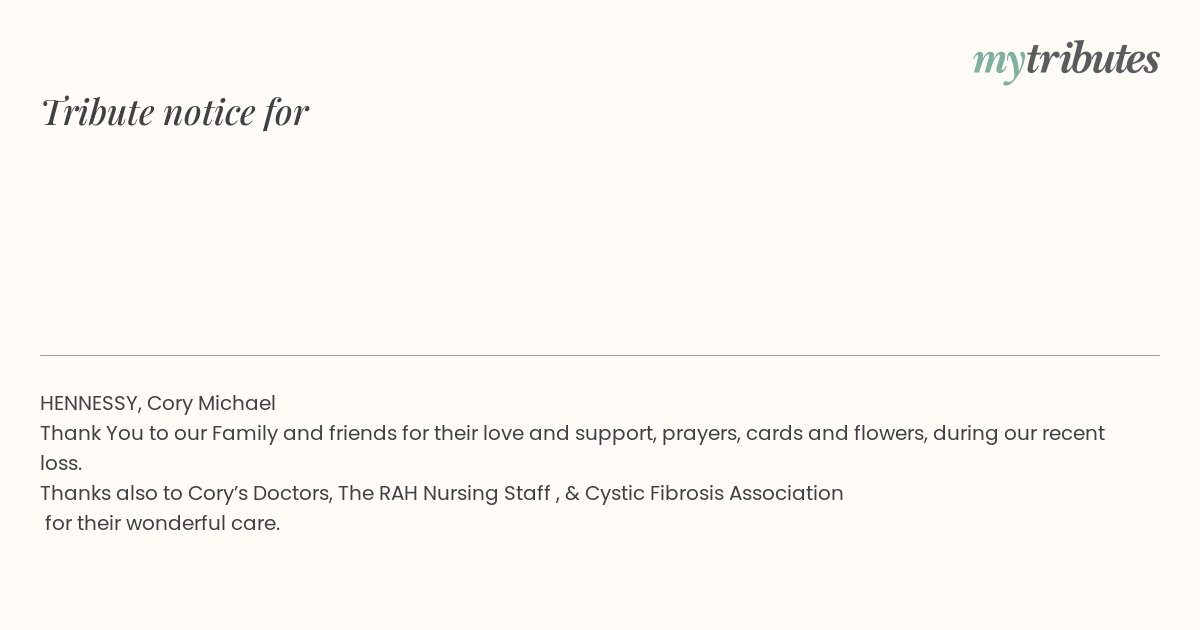This screenshot has height=630, width=1200.
Task: Click "The RAH Nursing Staff" text
Action: click(444, 494)
